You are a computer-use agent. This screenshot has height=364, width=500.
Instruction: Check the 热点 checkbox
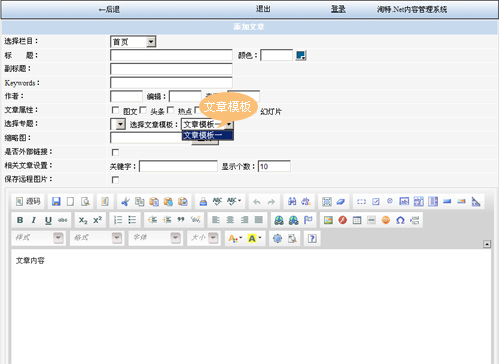click(x=170, y=110)
